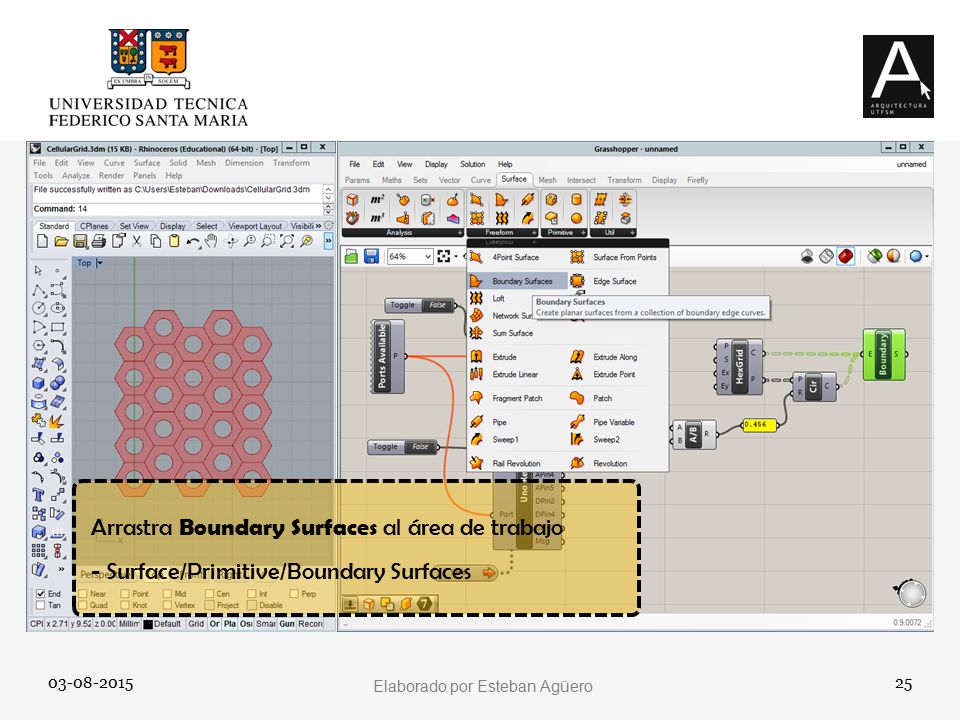Toggle the Cen osnap checkbox

coord(209,593)
